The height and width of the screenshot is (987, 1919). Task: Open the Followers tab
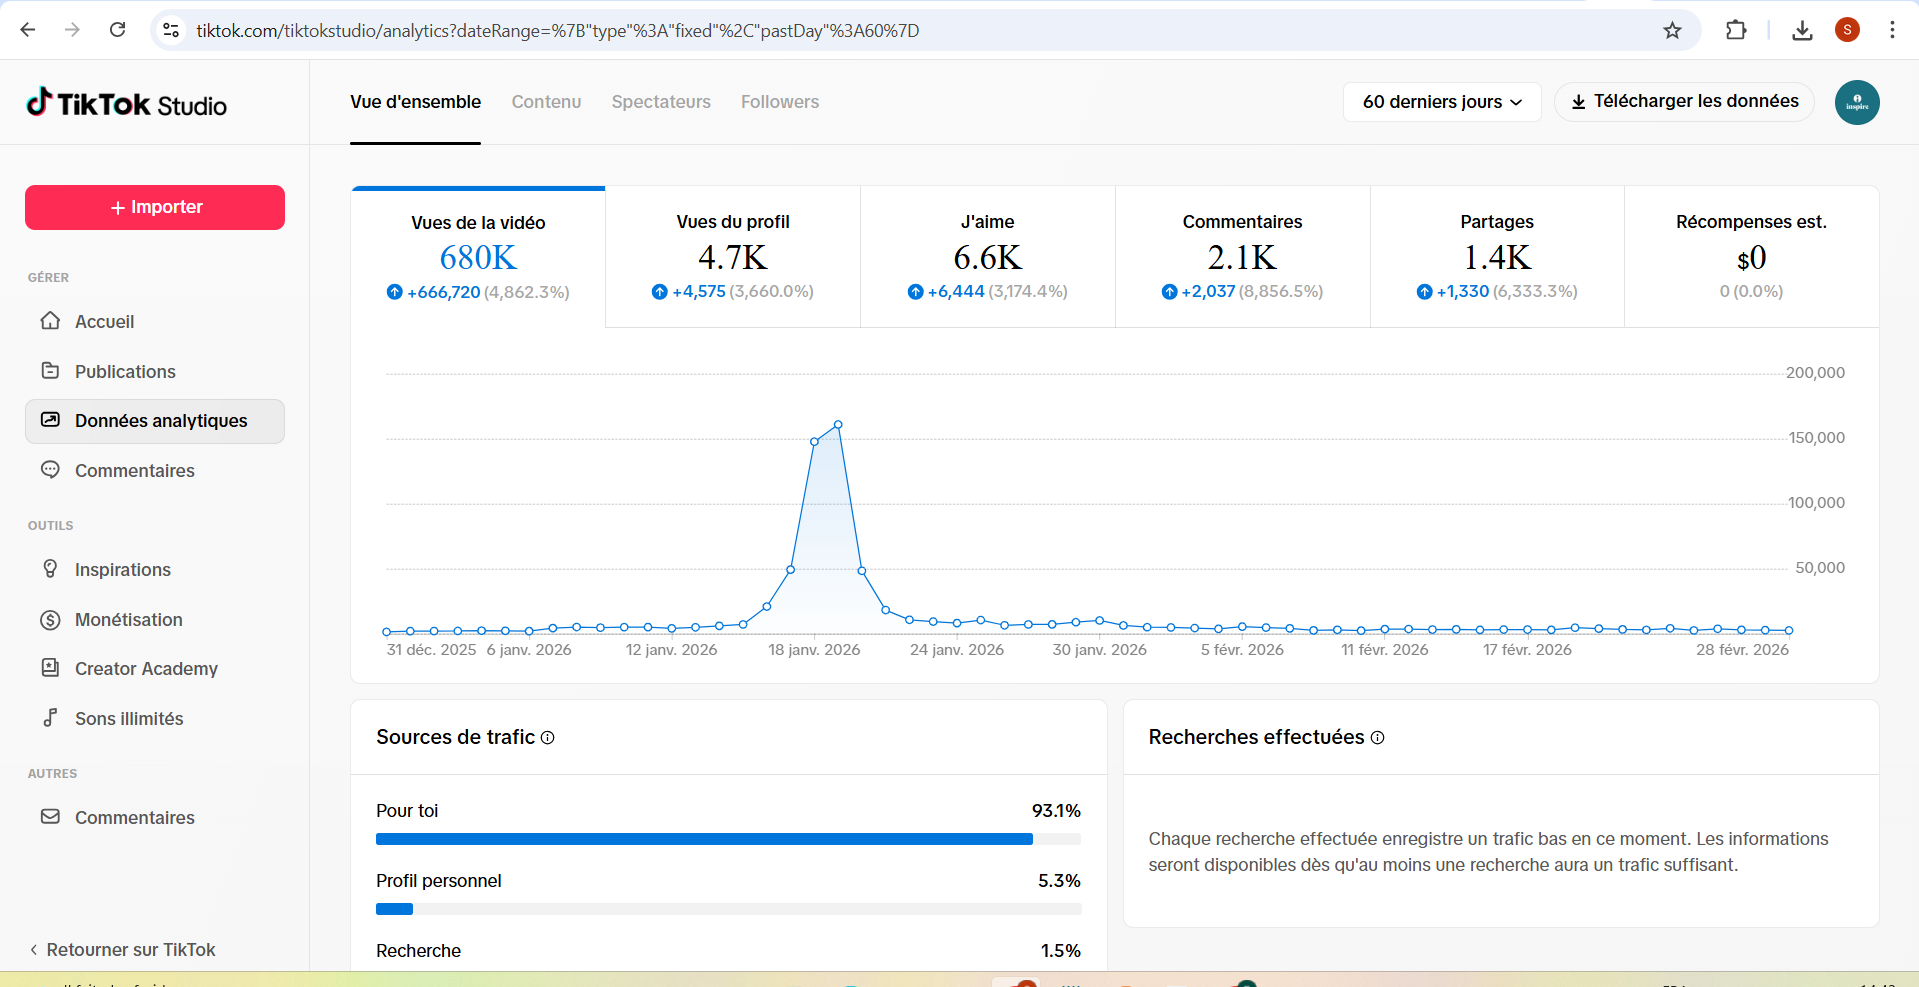pos(779,102)
